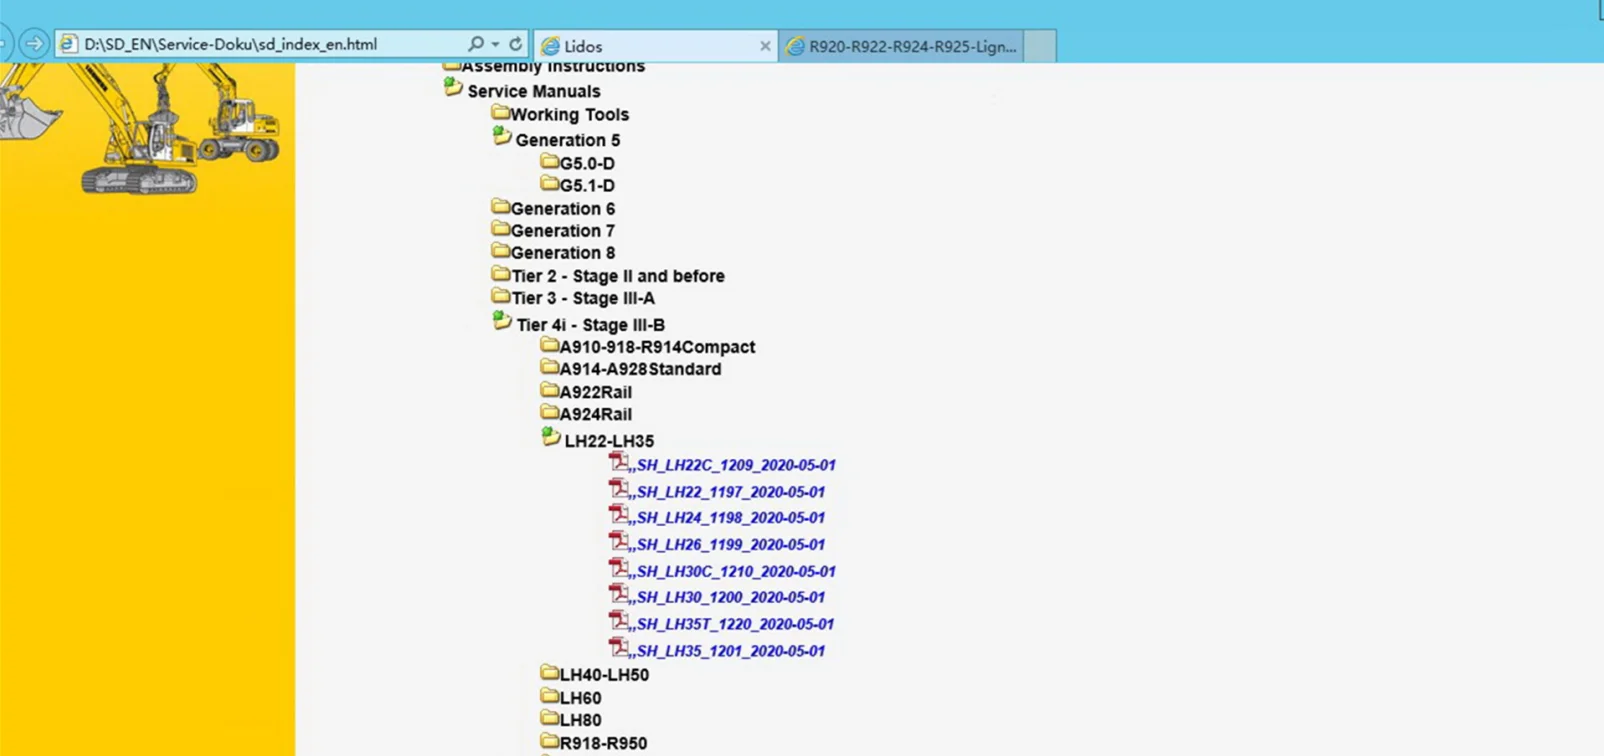Screen dimensions: 1604x756
Task: Collapse the Service Manuals open folder
Action: point(453,88)
